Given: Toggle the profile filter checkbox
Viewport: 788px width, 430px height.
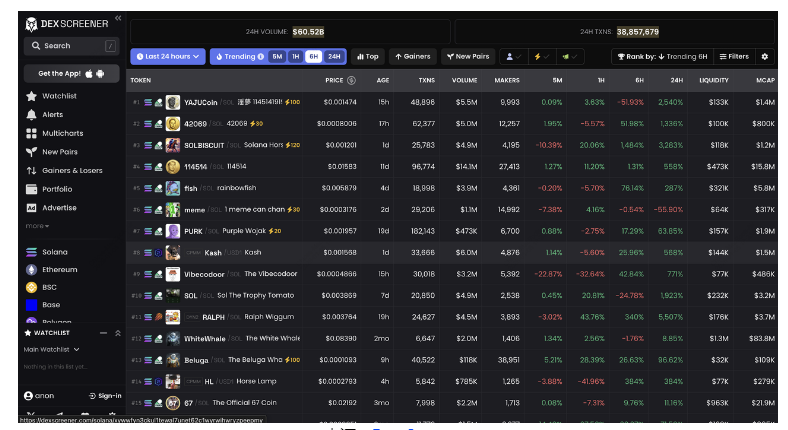Looking at the screenshot, I should [x=514, y=57].
